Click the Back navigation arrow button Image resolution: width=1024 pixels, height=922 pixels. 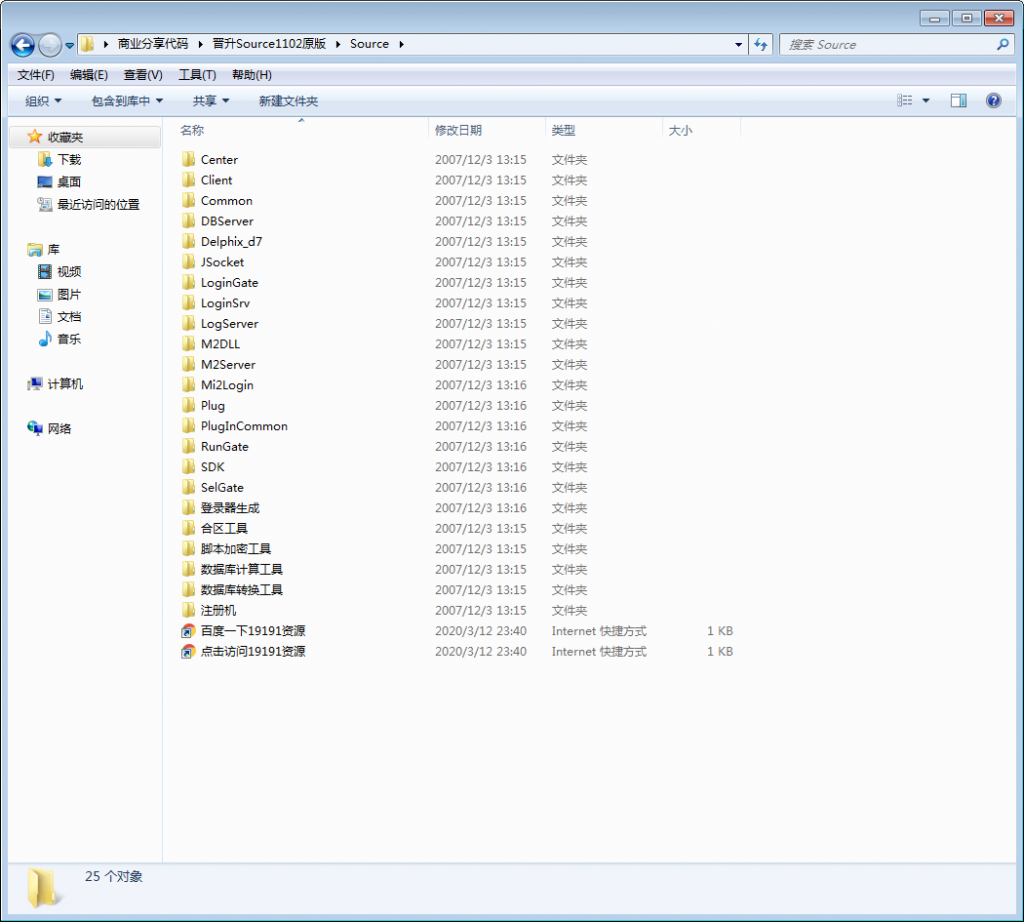tap(22, 45)
